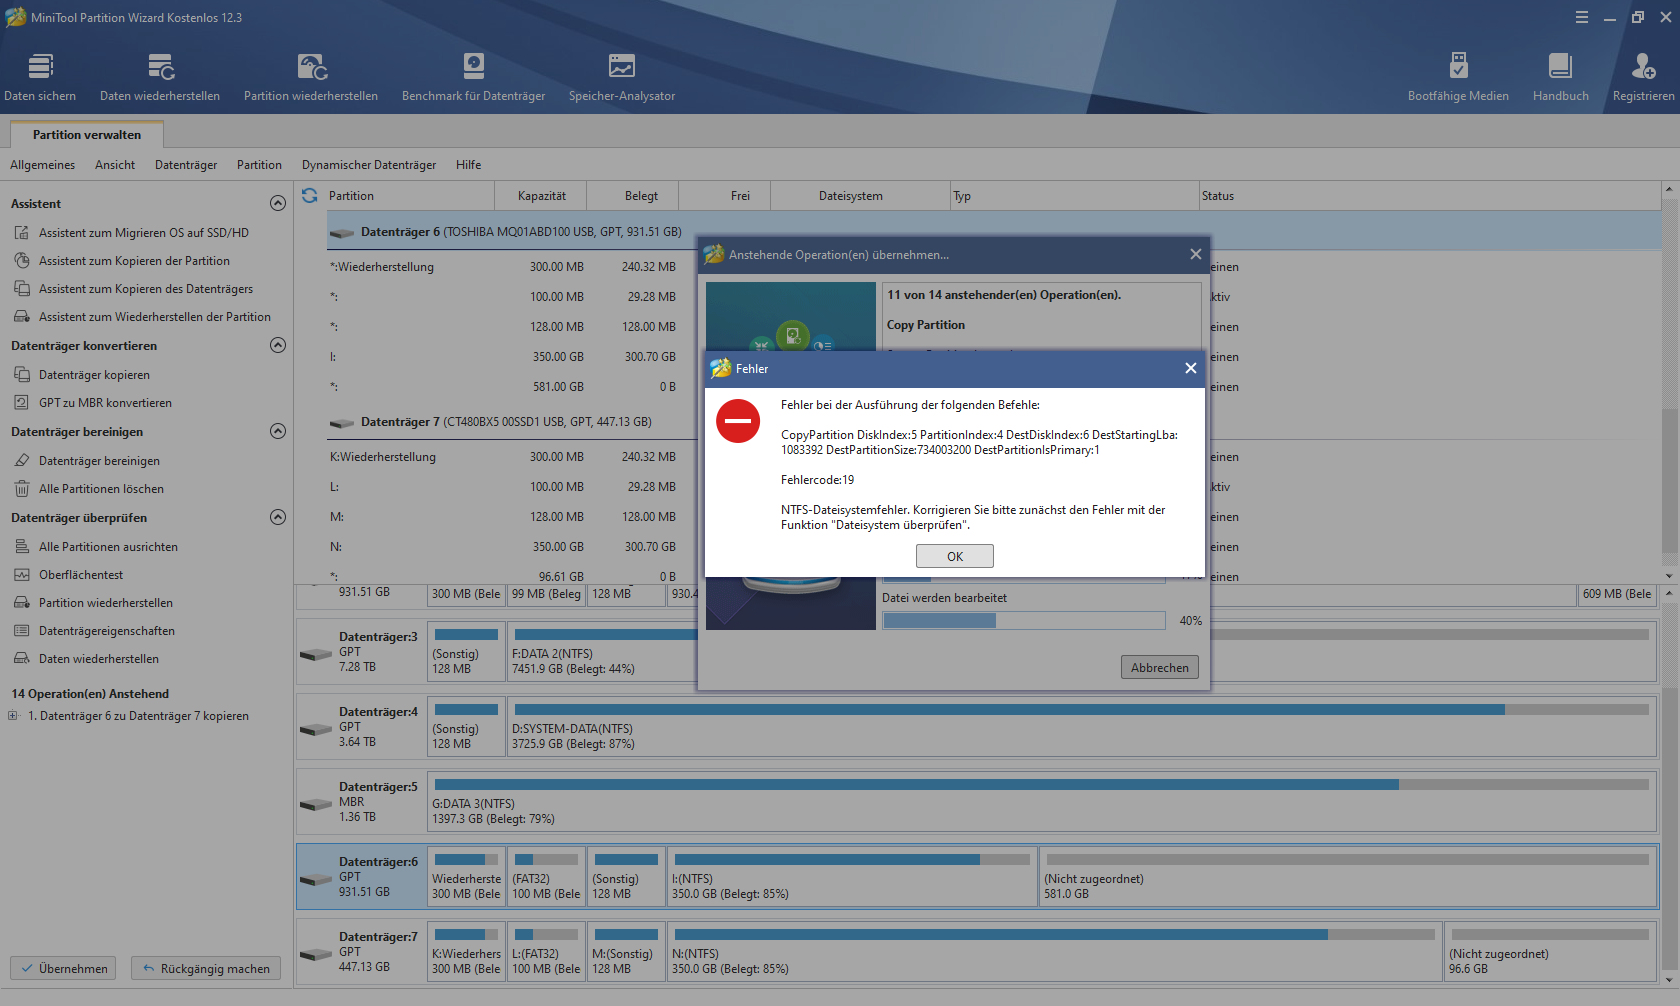Select the D:SYSTEM-DATA(NTFS) partition block
The image size is (1680, 1006).
pos(1081,728)
